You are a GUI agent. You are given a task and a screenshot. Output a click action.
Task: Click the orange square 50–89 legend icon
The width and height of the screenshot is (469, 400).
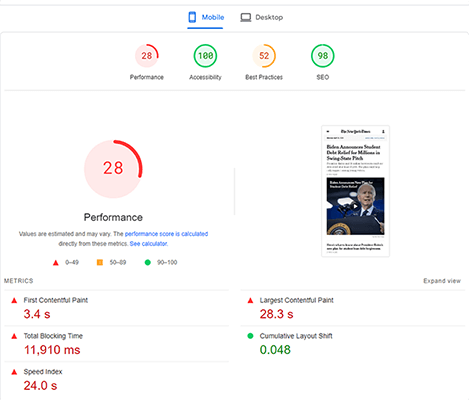coord(100,262)
